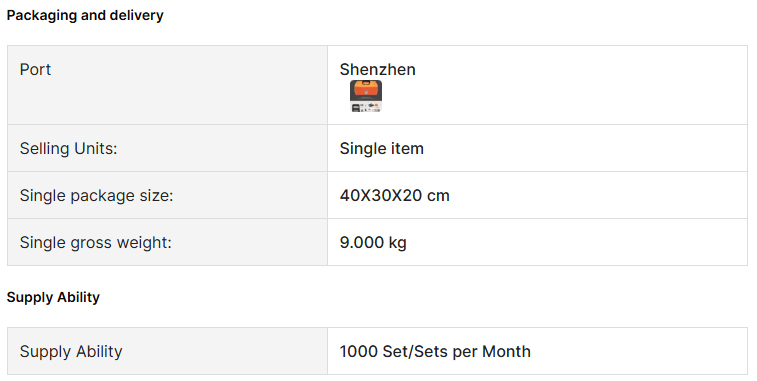
Task: Select the Single item value
Action: tap(381, 148)
